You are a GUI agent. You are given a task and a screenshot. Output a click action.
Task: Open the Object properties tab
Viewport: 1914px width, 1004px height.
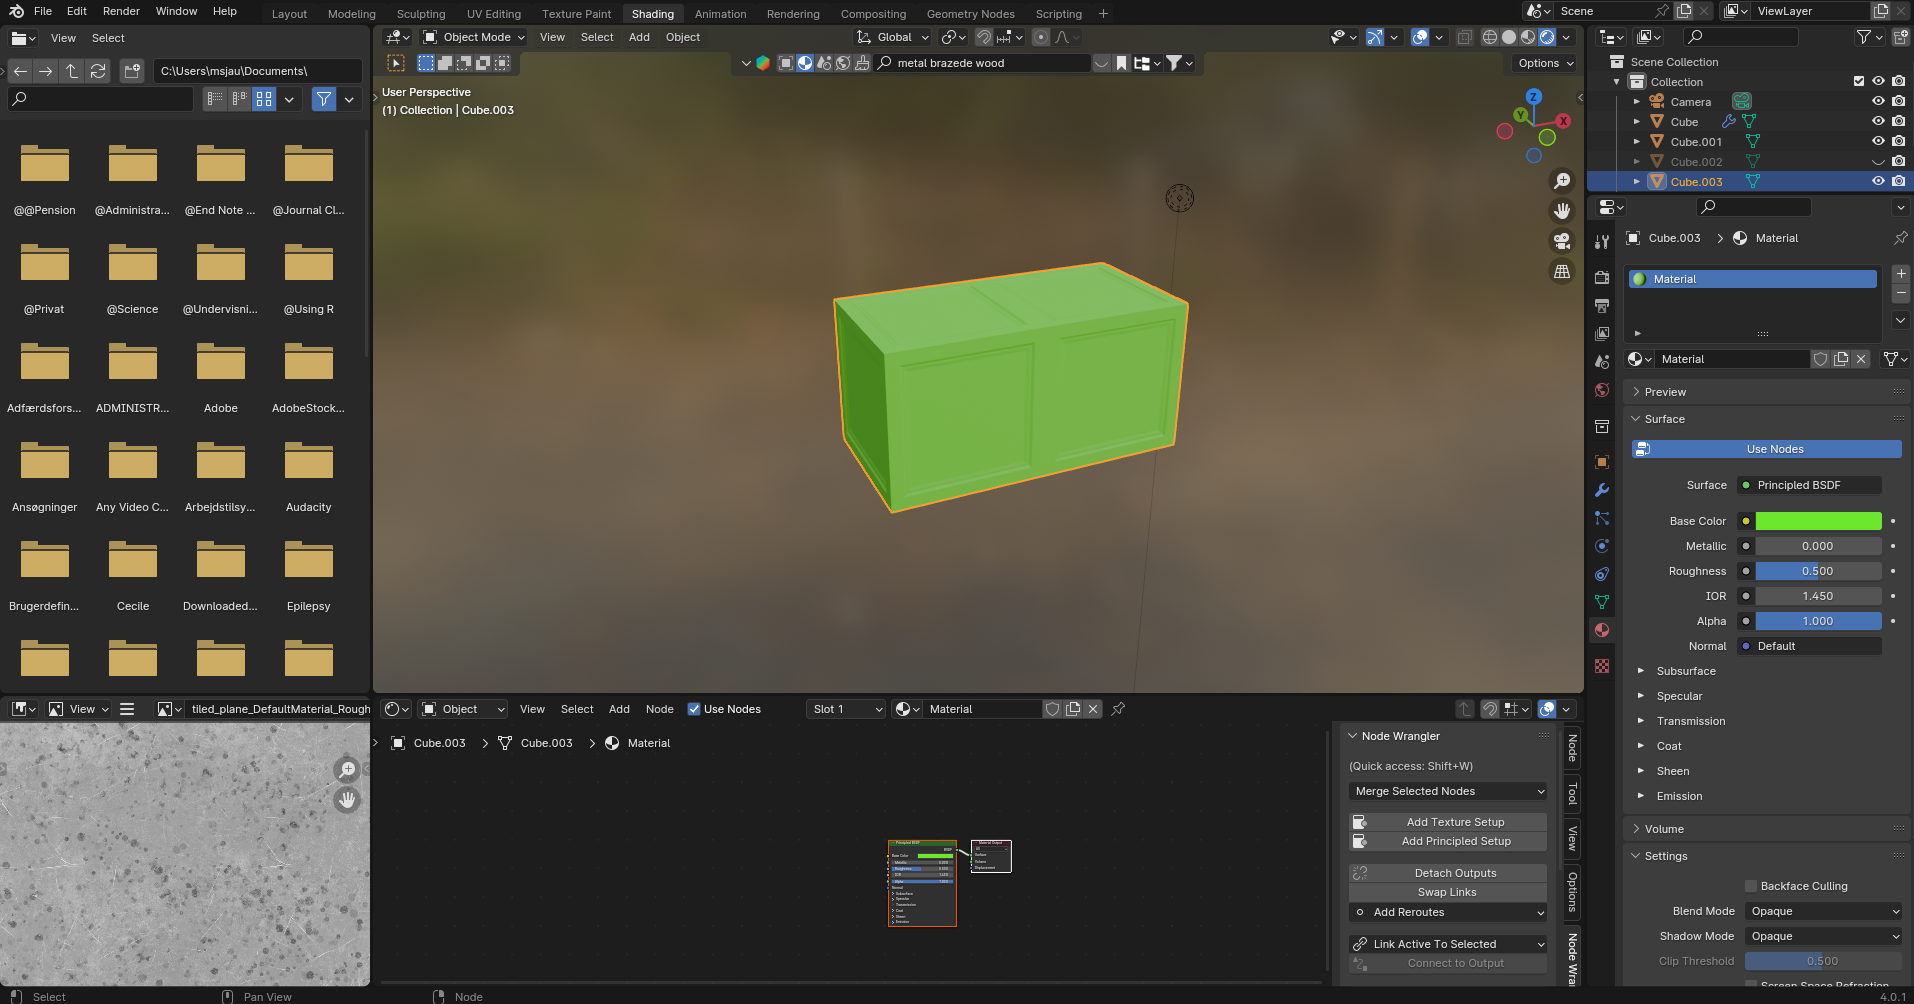1602,462
